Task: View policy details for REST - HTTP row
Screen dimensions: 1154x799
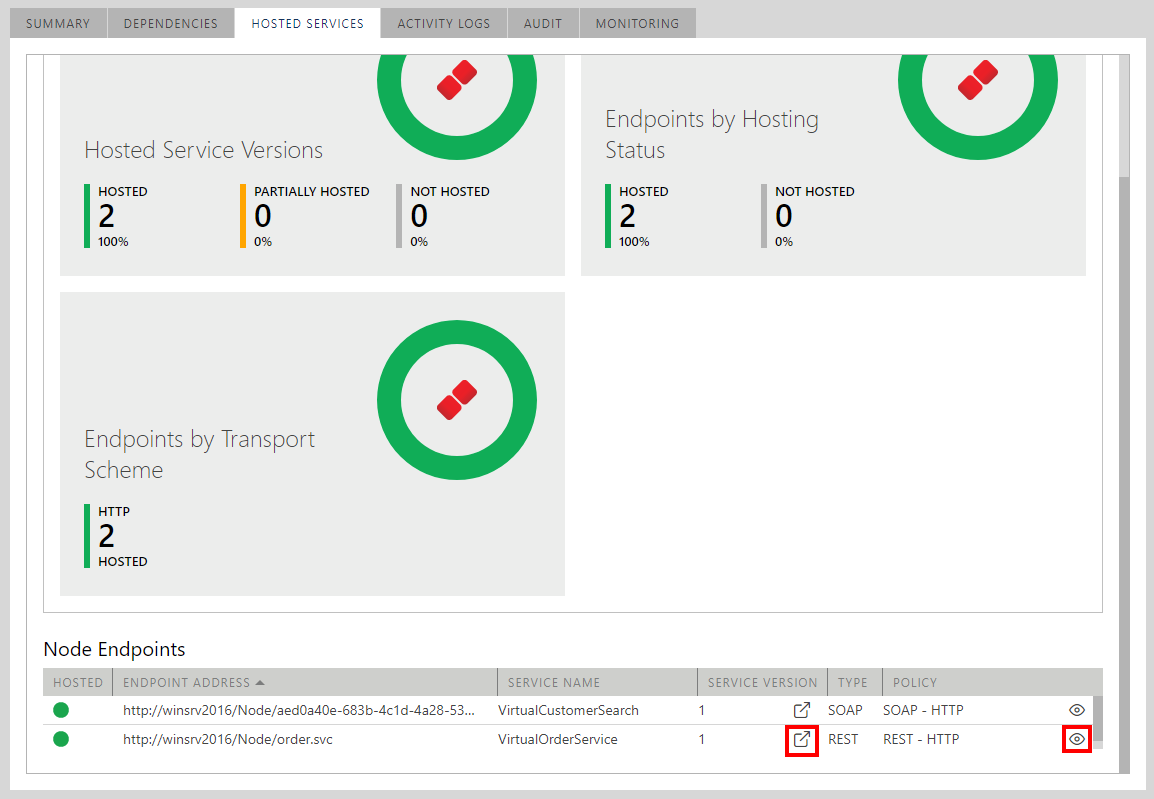Action: (1076, 740)
